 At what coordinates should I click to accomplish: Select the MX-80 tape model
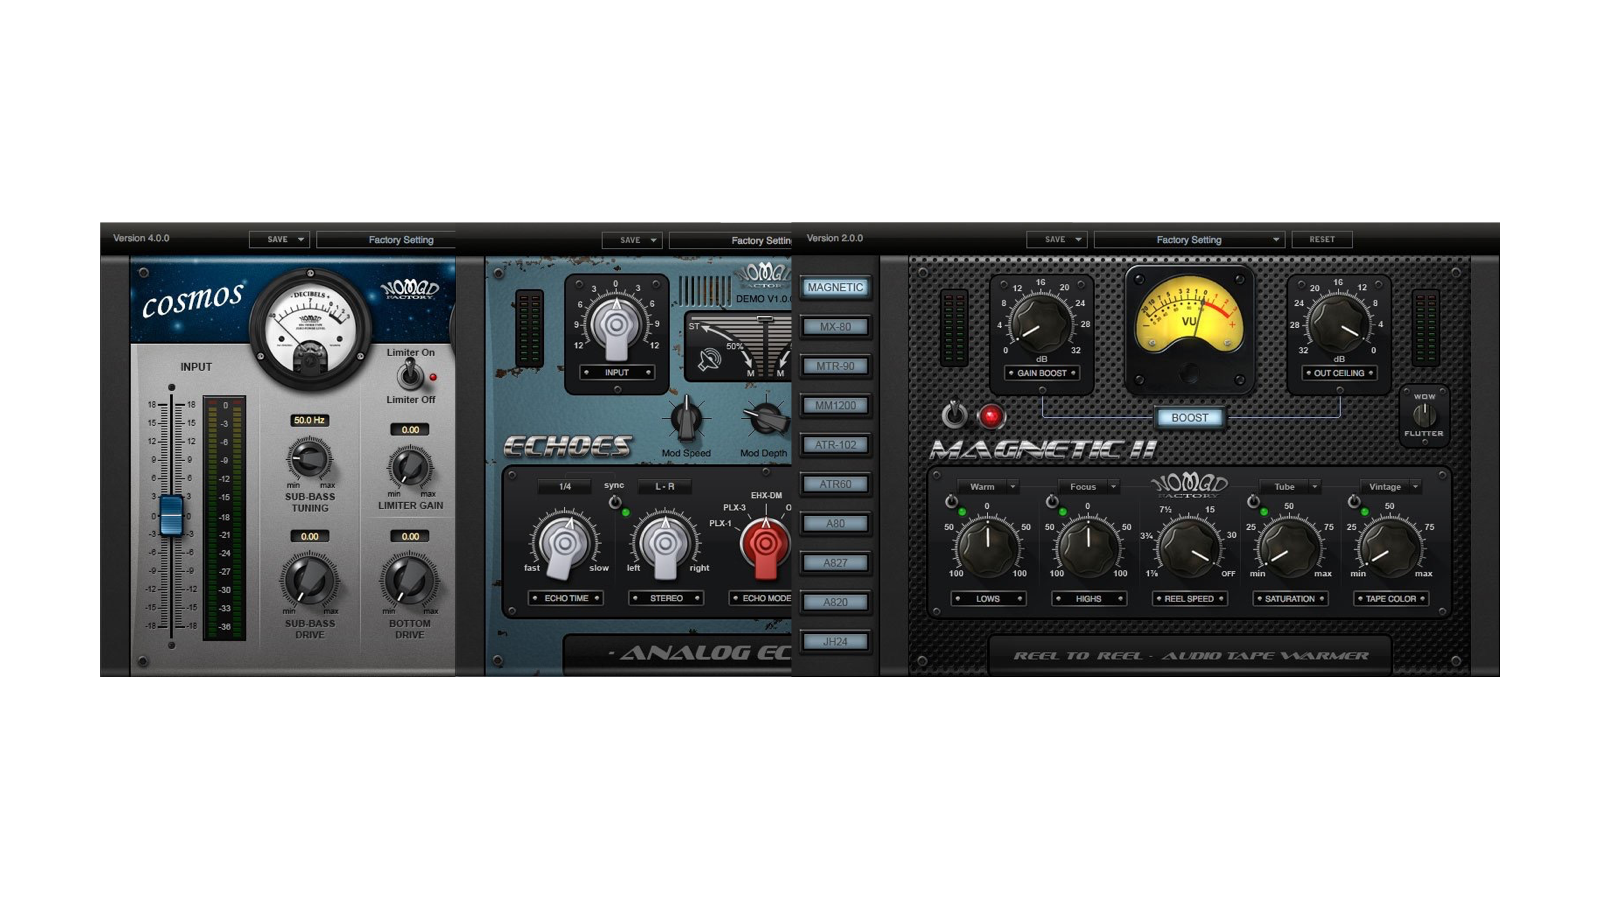(835, 327)
